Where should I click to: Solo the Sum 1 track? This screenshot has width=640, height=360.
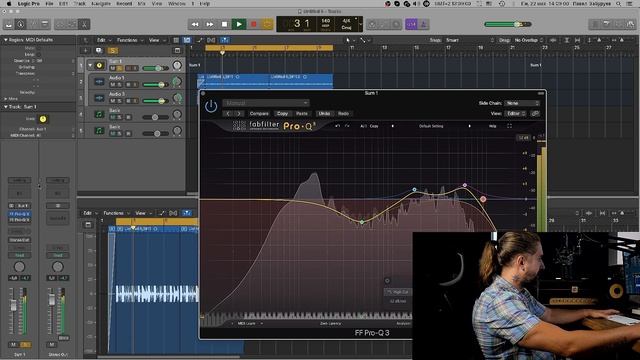tap(120, 68)
